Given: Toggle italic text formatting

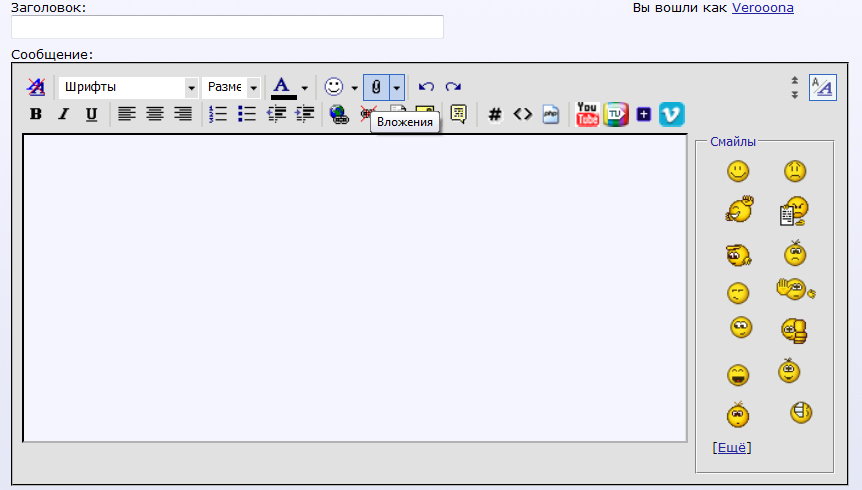Looking at the screenshot, I should (x=63, y=114).
